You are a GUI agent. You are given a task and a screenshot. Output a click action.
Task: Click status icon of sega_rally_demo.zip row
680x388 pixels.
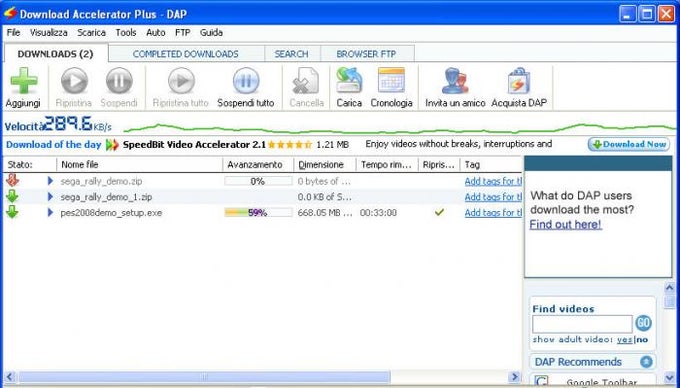point(13,181)
